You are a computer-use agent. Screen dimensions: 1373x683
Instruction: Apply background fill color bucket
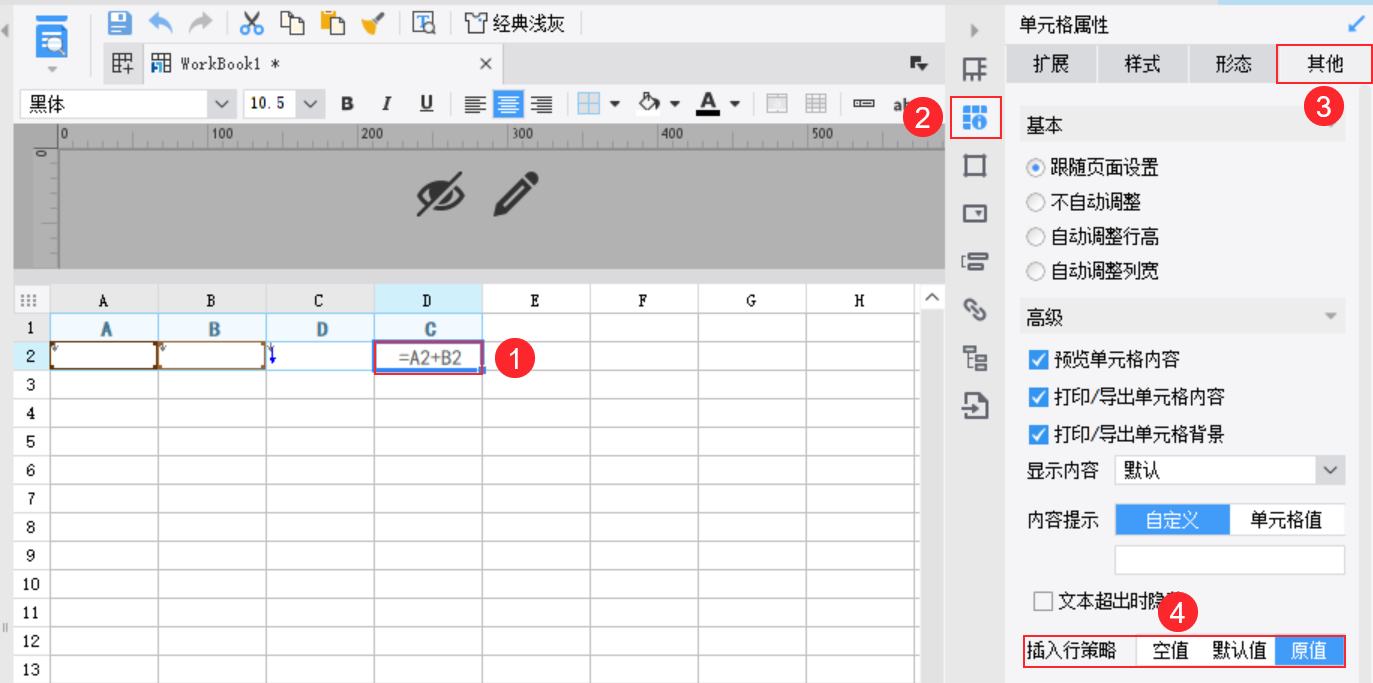pyautogui.click(x=650, y=104)
